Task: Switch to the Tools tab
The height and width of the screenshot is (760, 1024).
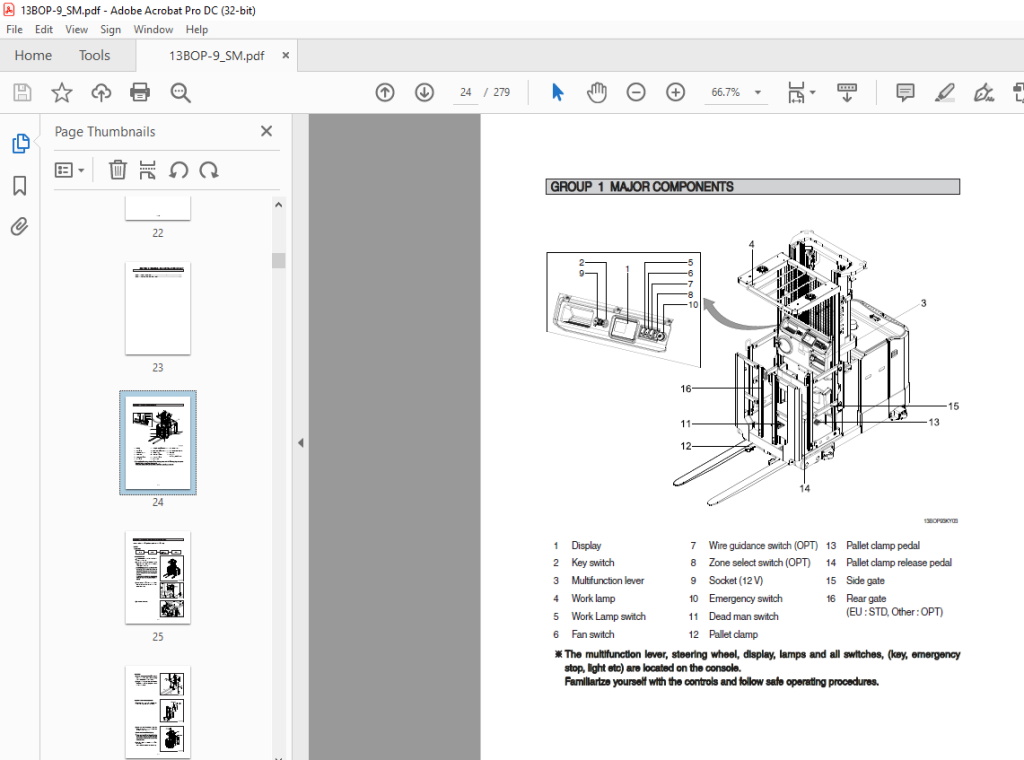Action: (x=95, y=55)
